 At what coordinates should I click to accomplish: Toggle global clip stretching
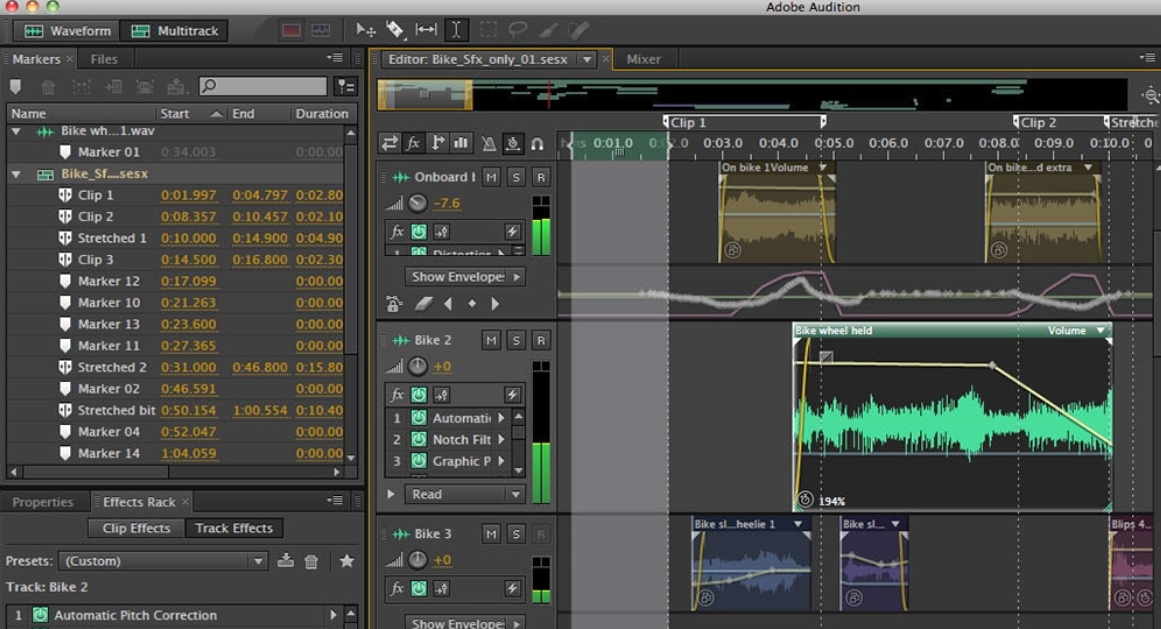pyautogui.click(x=512, y=144)
